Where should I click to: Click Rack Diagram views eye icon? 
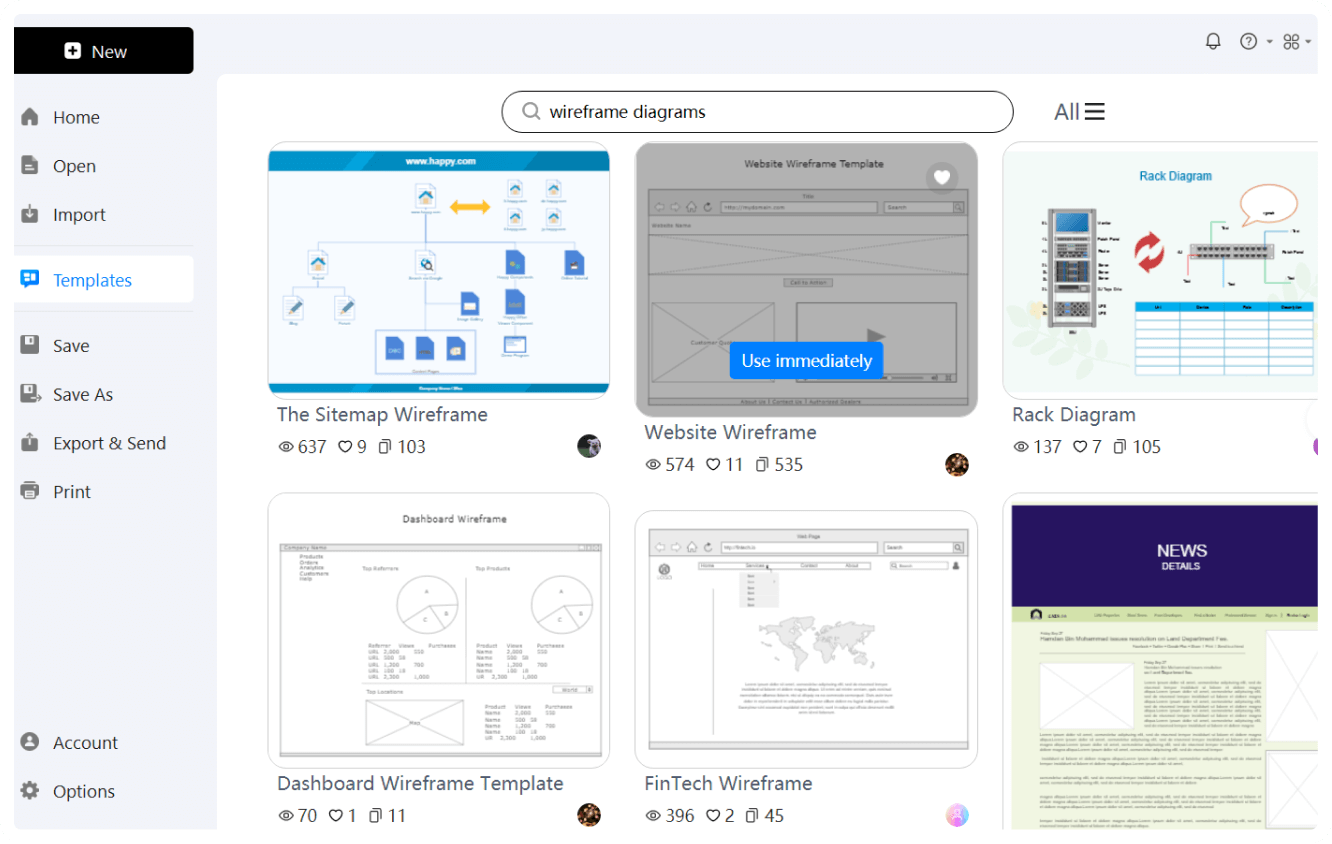coord(1021,447)
